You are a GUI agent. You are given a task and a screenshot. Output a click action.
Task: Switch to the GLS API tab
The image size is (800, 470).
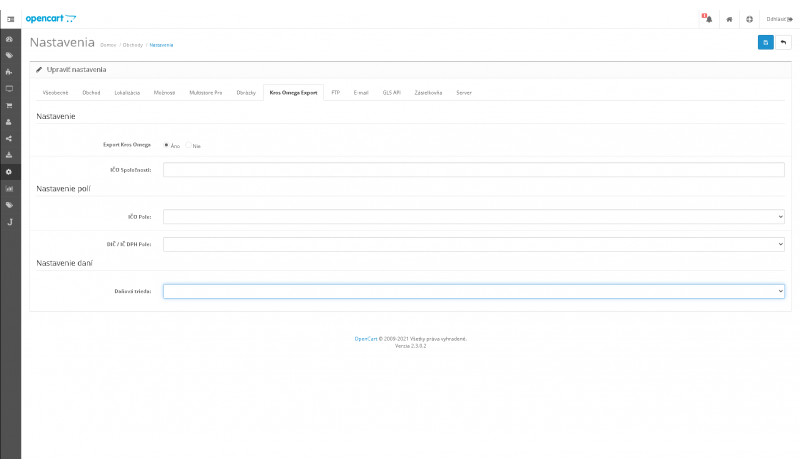[391, 93]
